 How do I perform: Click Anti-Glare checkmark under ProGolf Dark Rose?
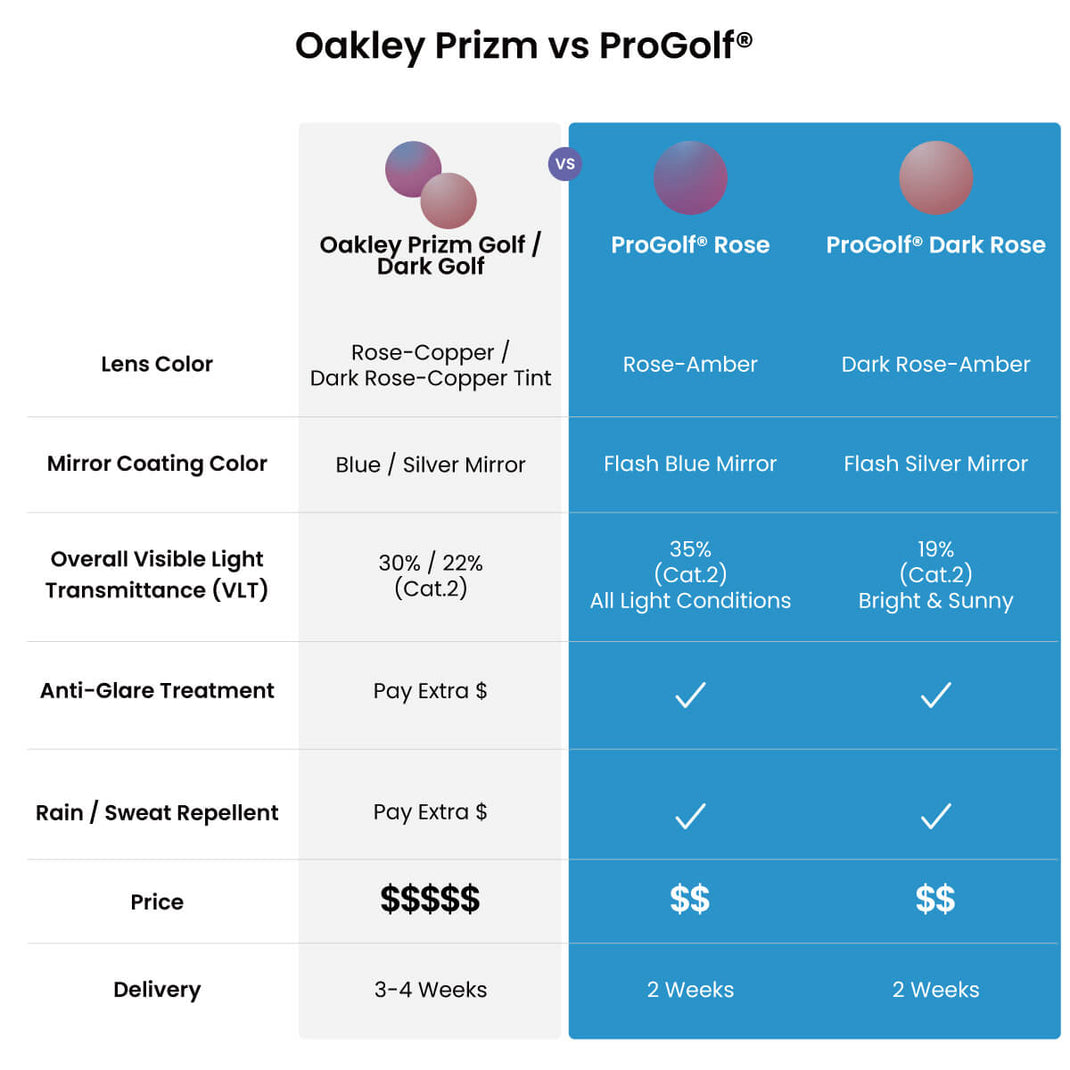pos(936,695)
